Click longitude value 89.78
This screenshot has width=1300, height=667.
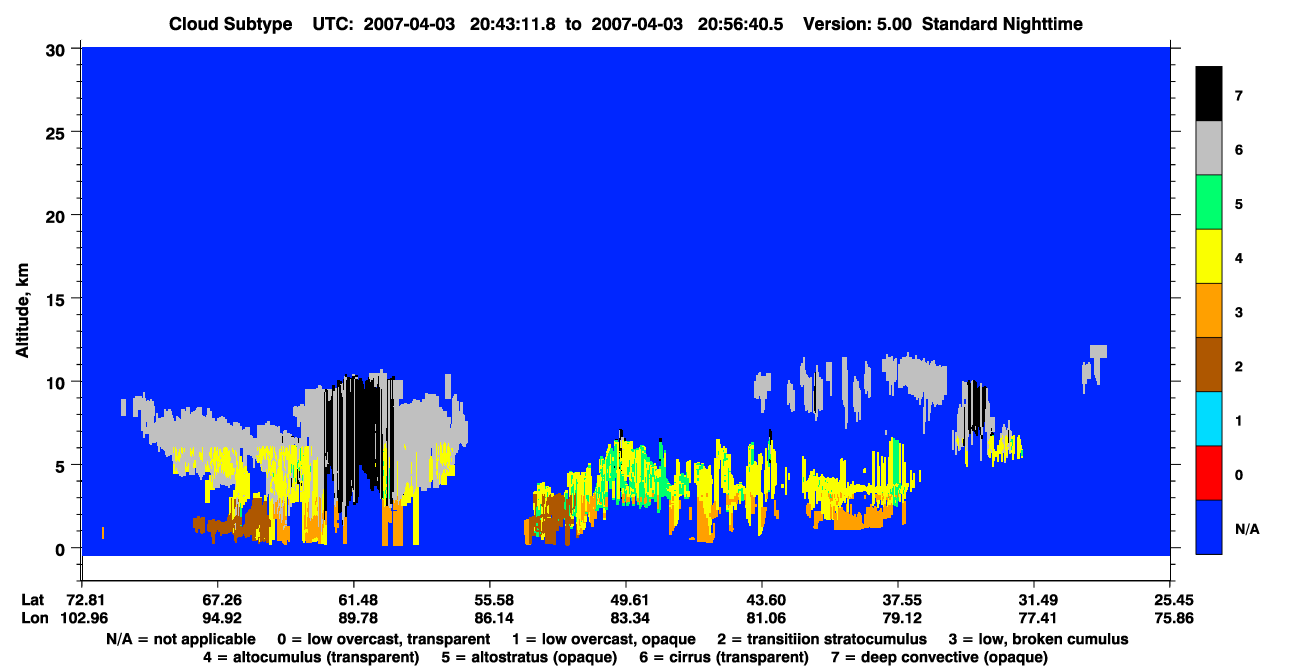pos(353,617)
